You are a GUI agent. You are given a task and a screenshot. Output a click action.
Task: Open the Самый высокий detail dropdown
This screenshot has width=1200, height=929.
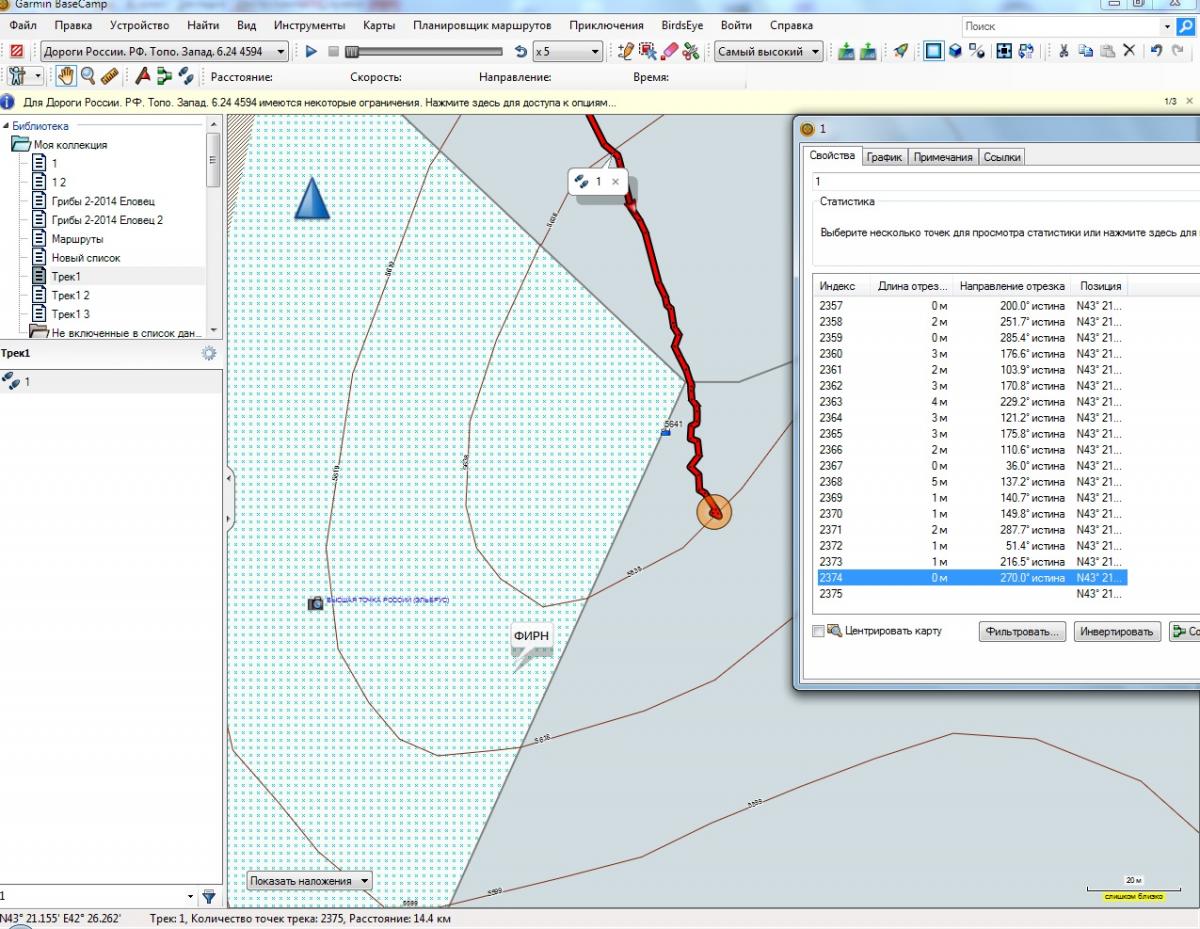click(x=768, y=51)
